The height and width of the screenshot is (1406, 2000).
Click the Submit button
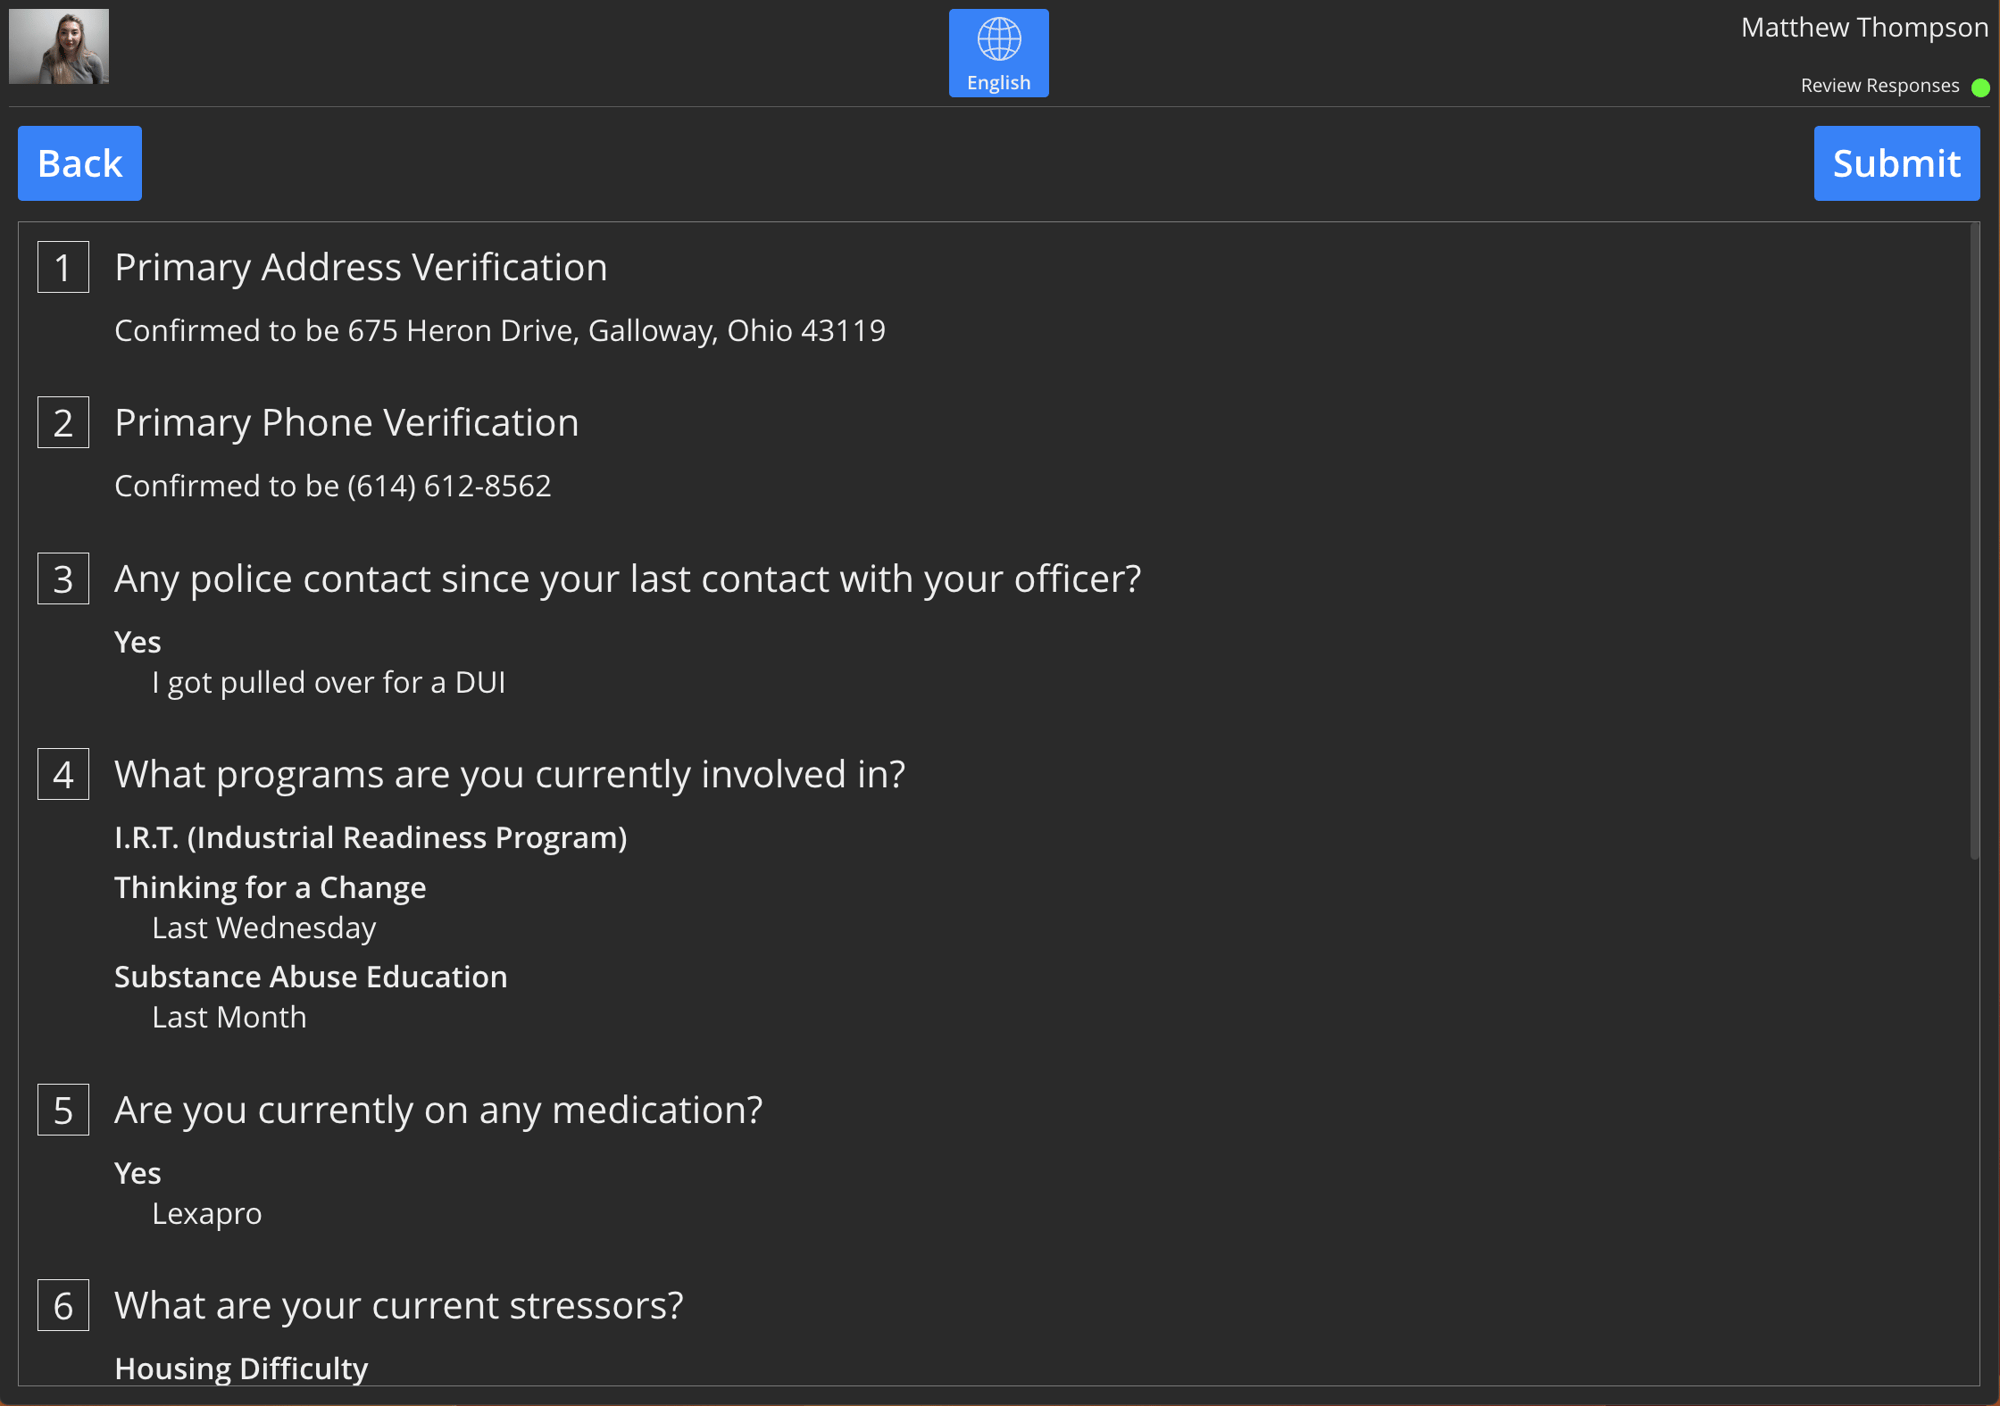[1898, 163]
